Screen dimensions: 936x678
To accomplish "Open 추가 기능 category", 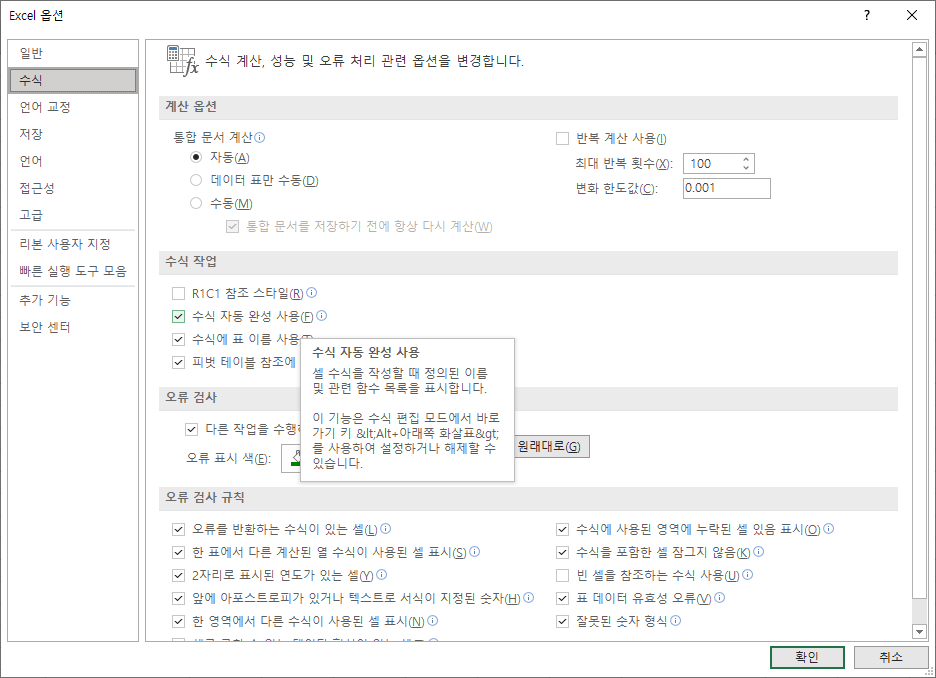I will click(73, 300).
